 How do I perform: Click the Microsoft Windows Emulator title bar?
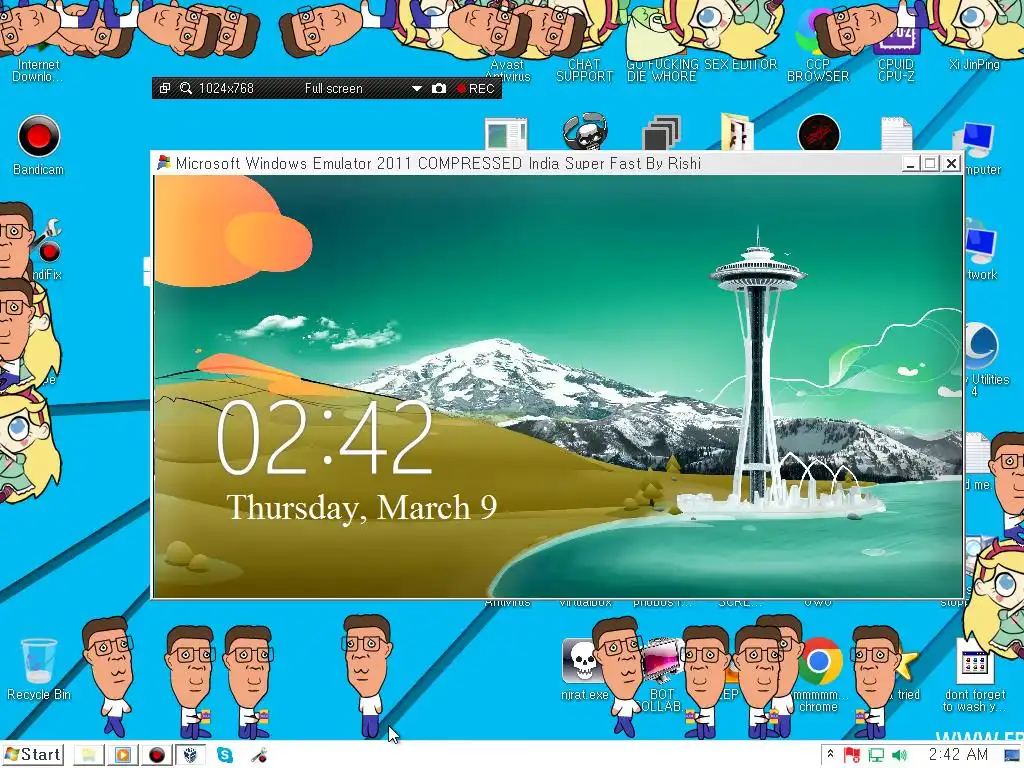click(x=526, y=163)
